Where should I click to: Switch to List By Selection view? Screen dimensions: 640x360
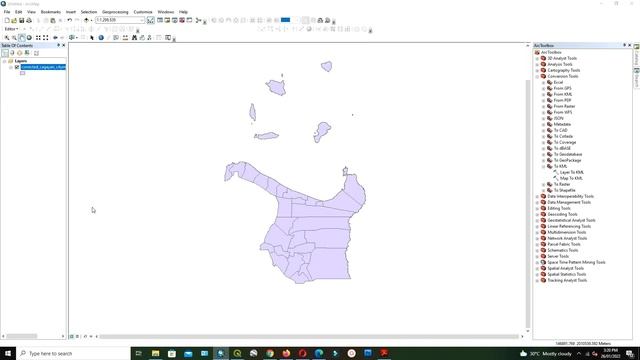click(27, 53)
